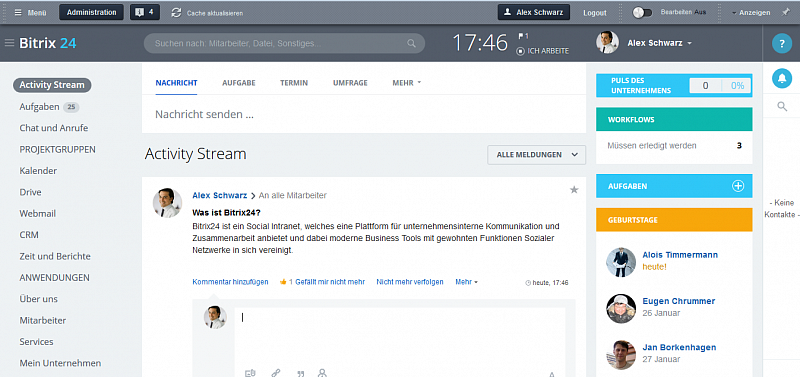Click the attach file icon in comment editor
Image resolution: width=800 pixels, height=377 pixels.
click(x=249, y=373)
